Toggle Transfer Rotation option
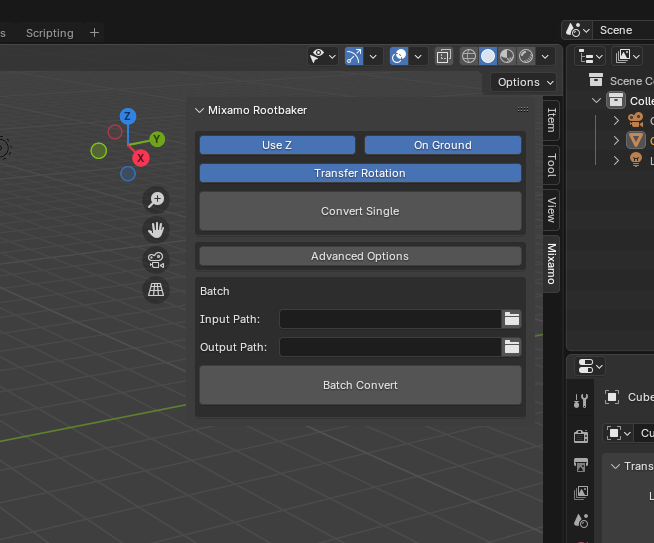654x543 pixels. [360, 173]
